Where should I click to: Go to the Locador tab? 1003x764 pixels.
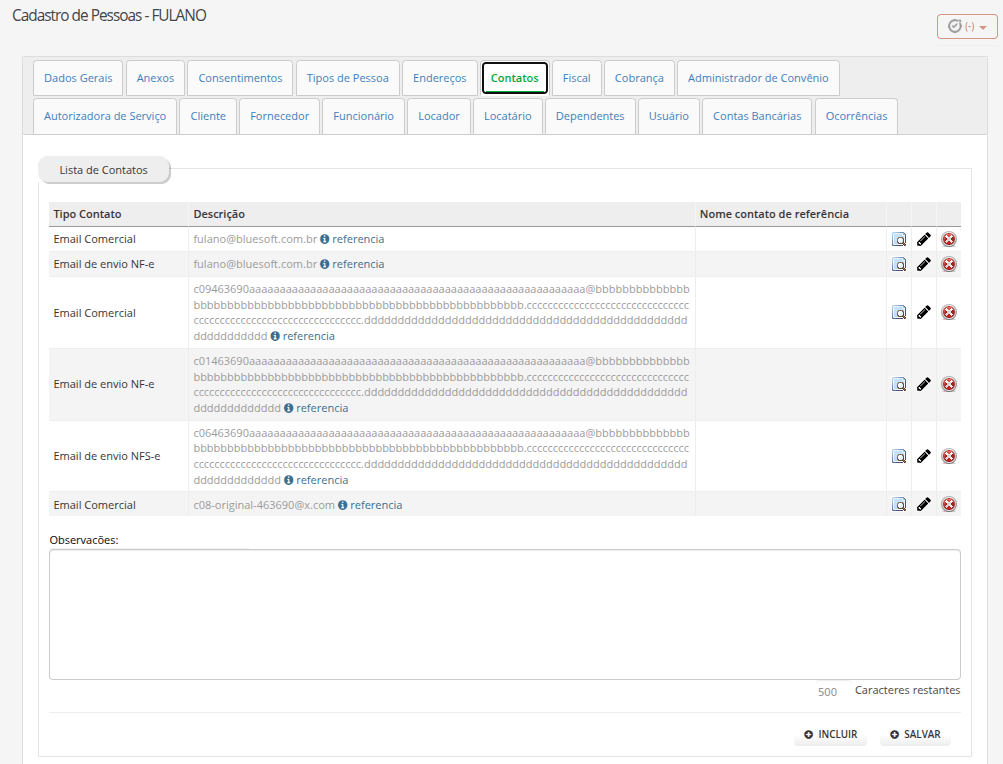click(439, 116)
